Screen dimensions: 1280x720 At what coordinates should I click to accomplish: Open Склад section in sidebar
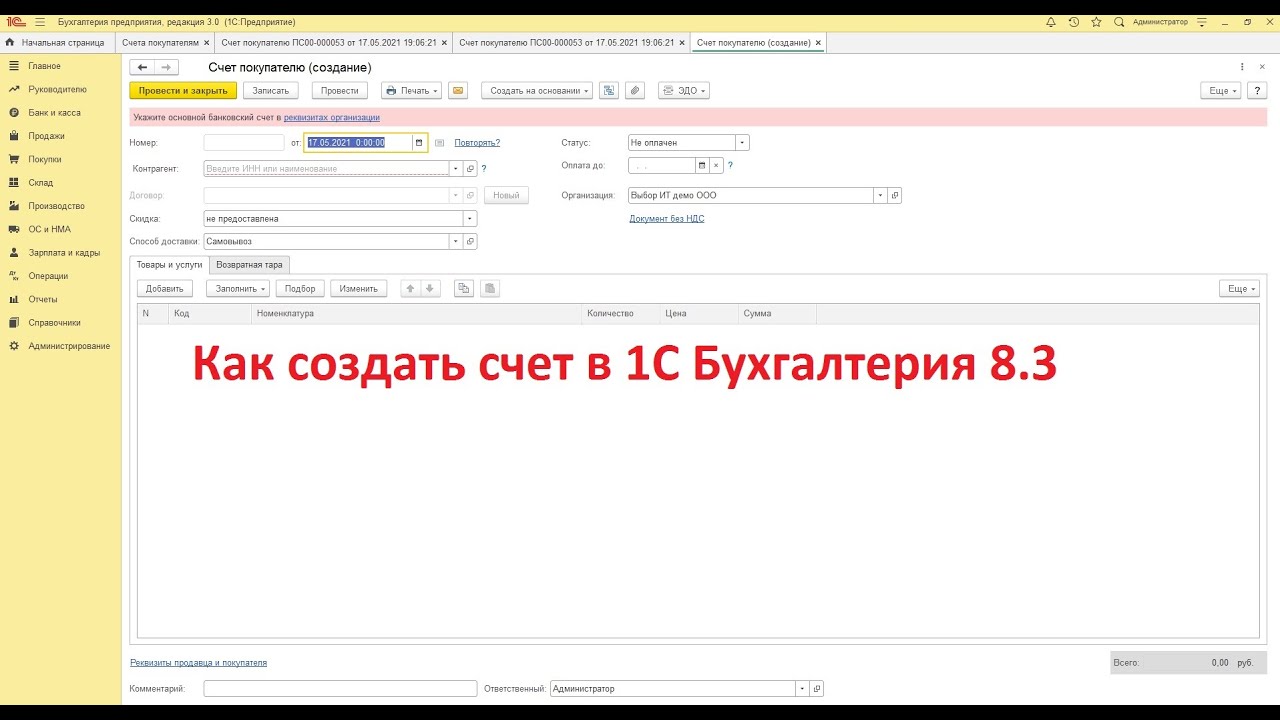pyautogui.click(x=41, y=183)
